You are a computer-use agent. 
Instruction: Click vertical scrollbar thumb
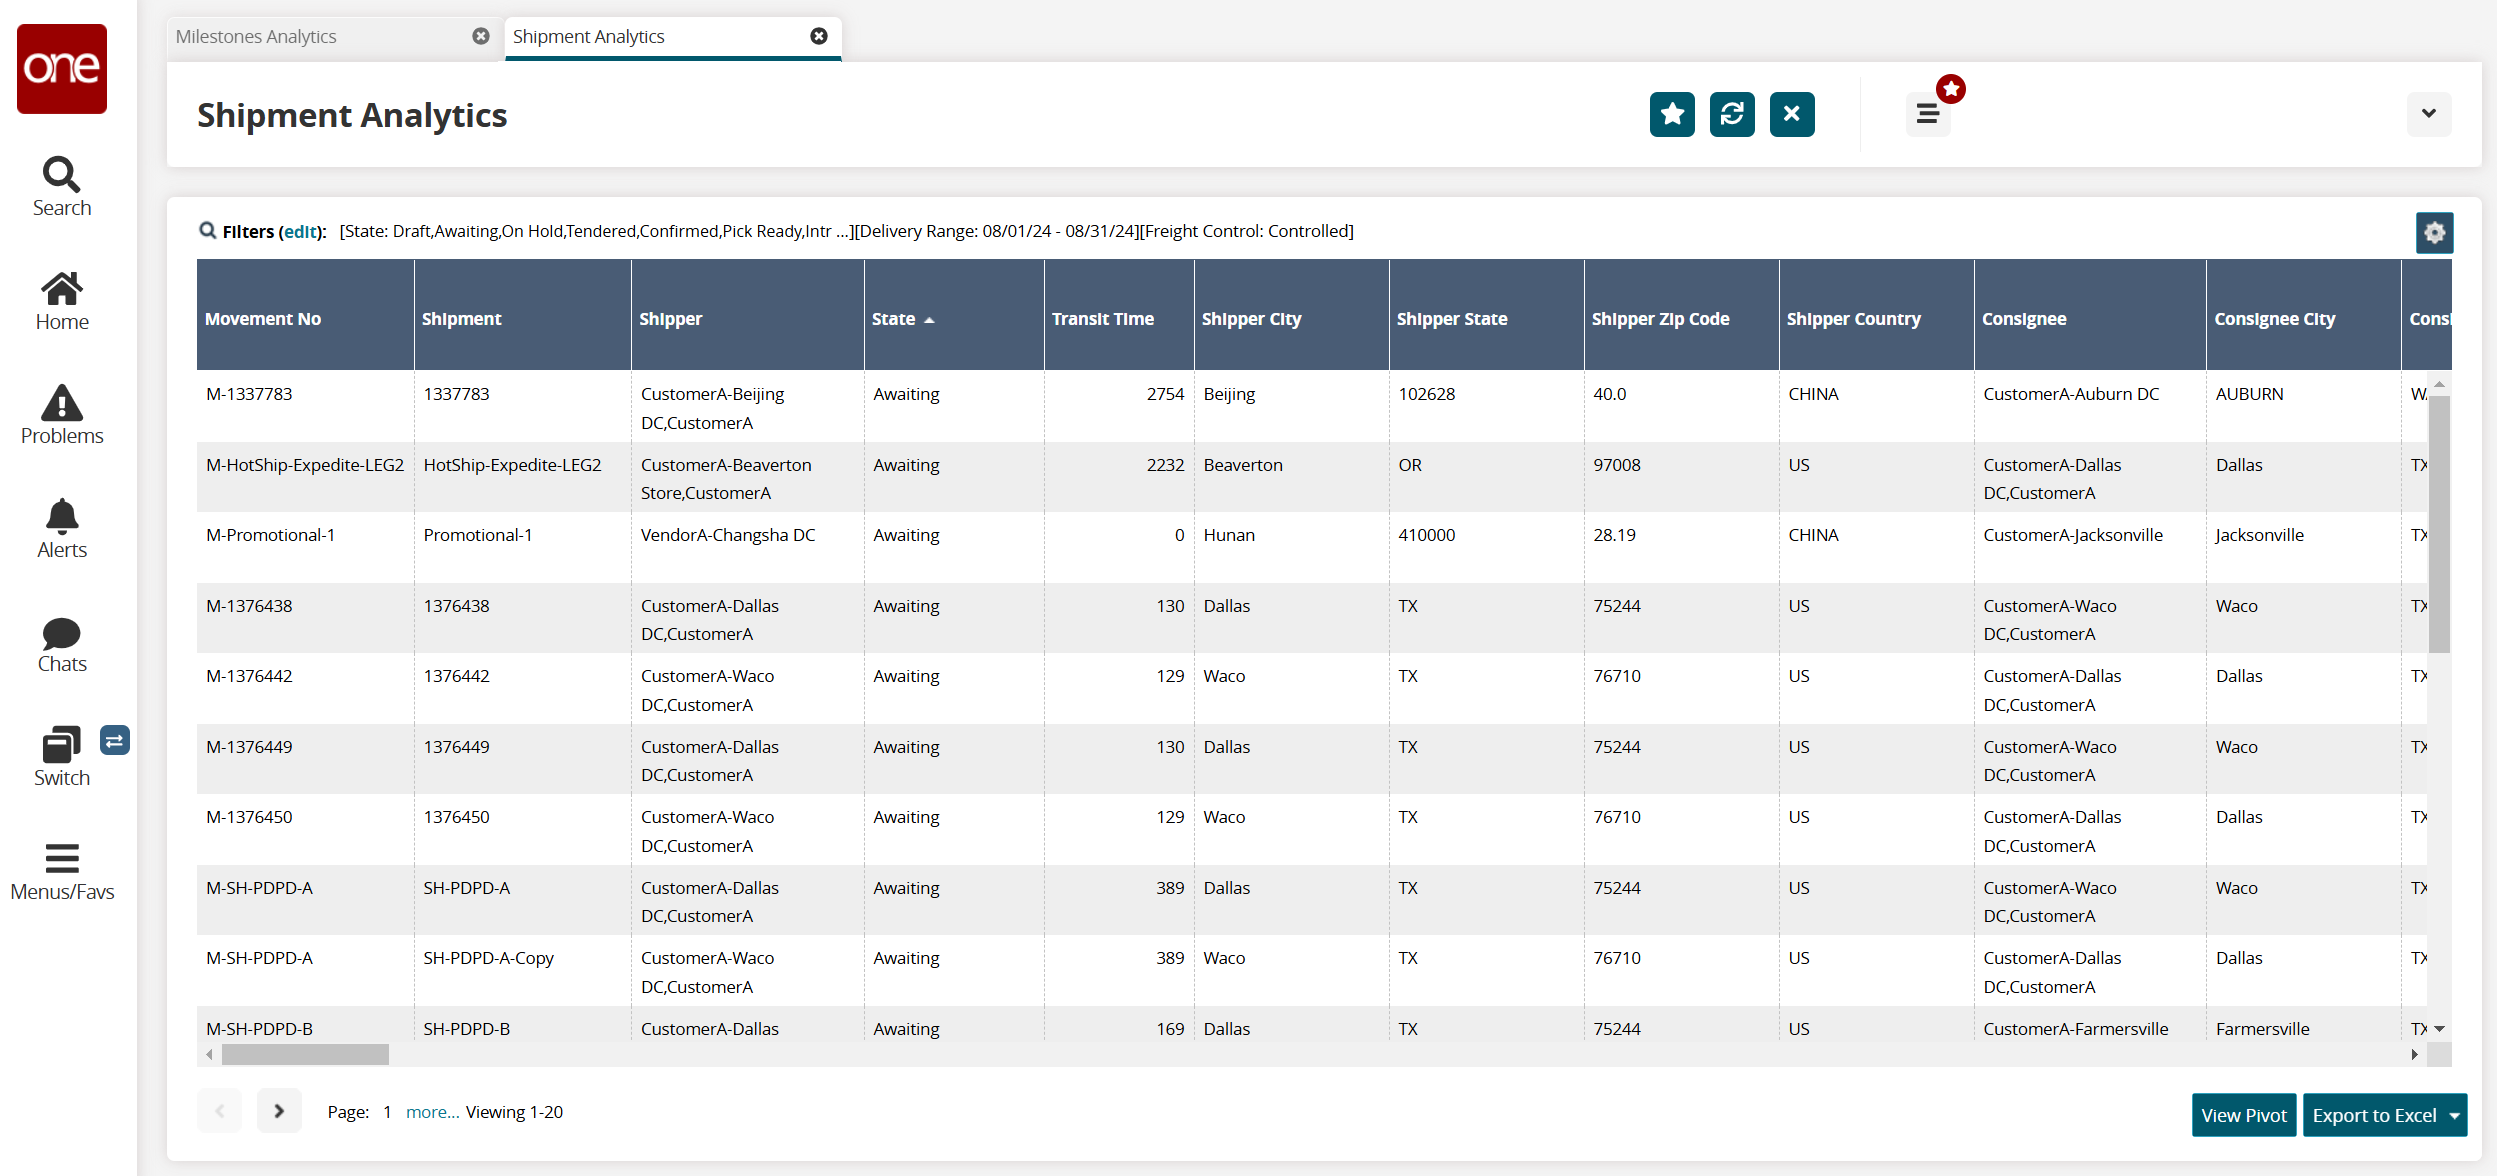click(2440, 524)
